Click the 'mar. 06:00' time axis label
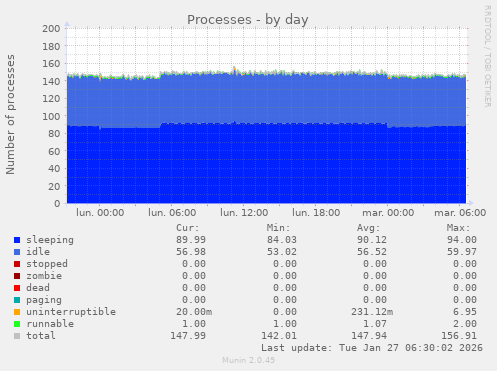This screenshot has height=371, width=497. click(460, 213)
